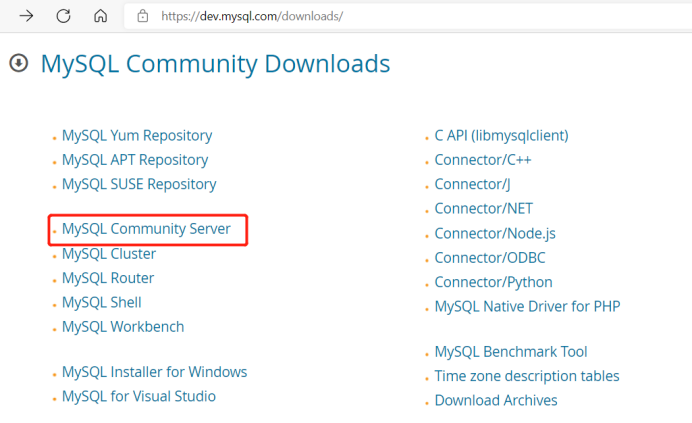The height and width of the screenshot is (423, 692).
Task: Click the download circle icon beside heading
Action: (19, 63)
